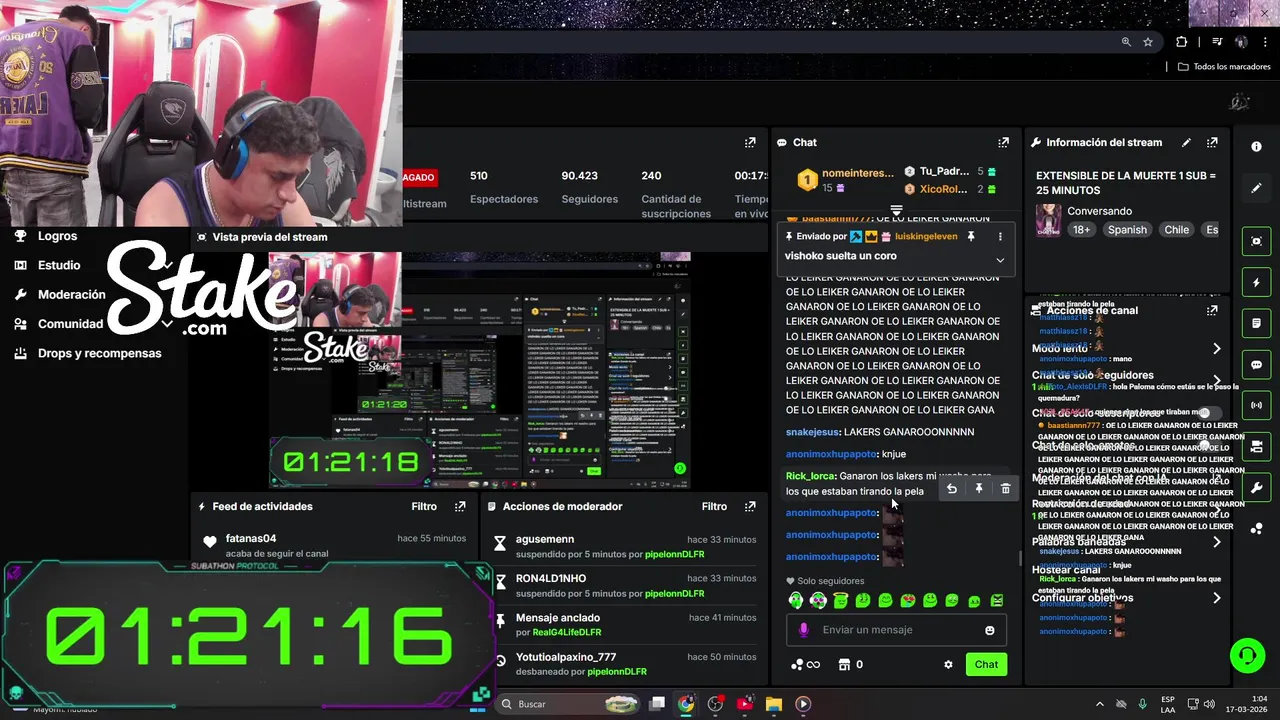The width and height of the screenshot is (1280, 720).
Task: Open File Explorer in taskbar
Action: [773, 704]
